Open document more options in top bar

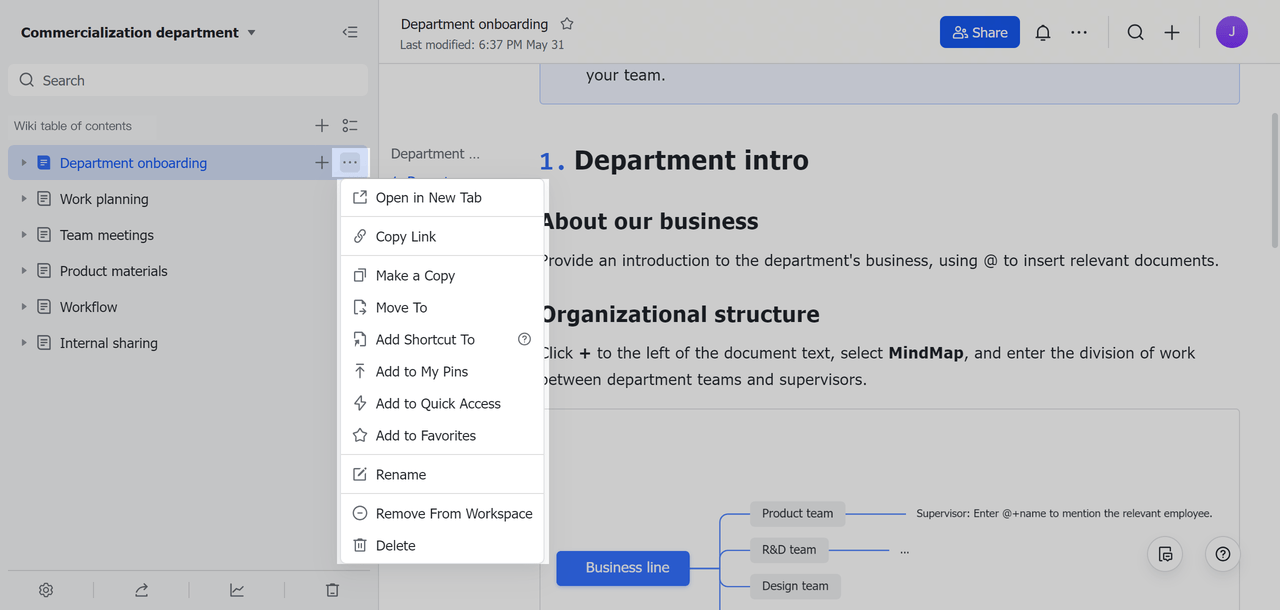pos(1079,32)
